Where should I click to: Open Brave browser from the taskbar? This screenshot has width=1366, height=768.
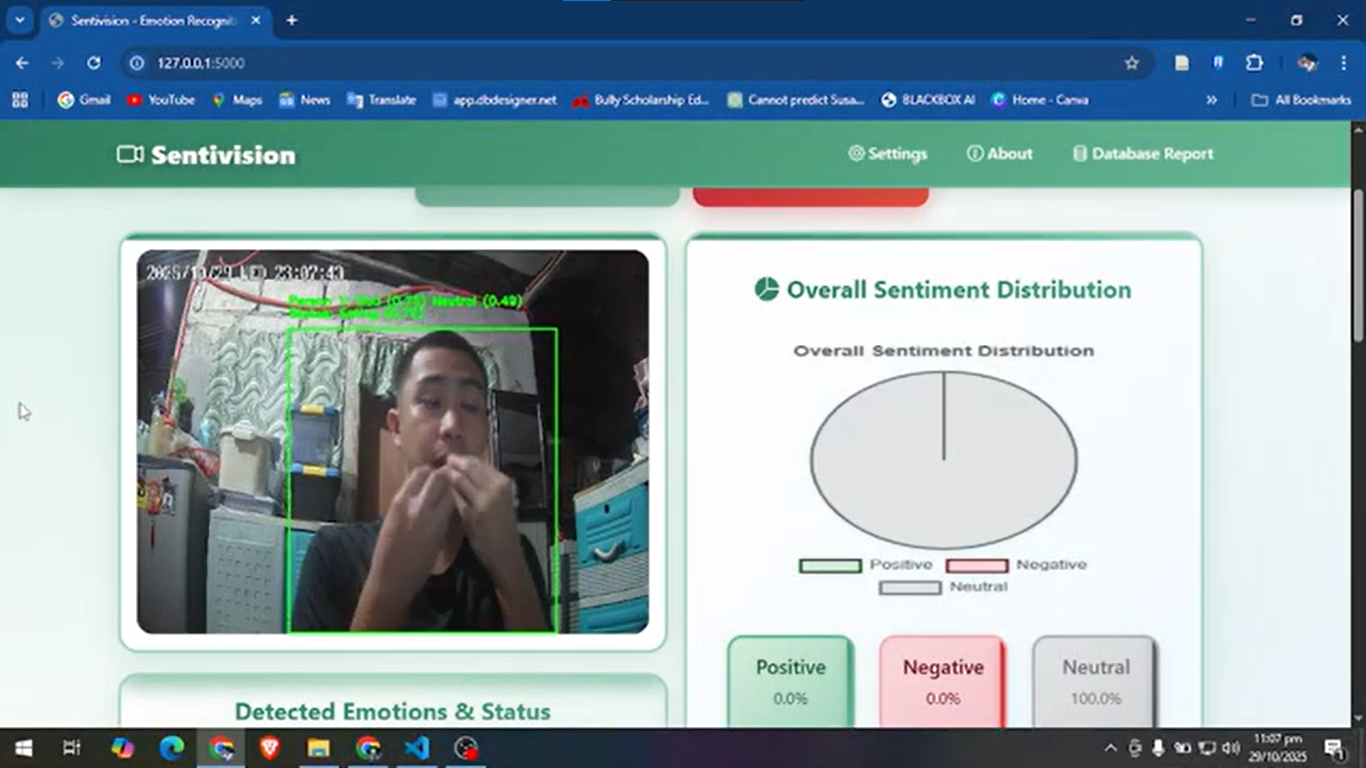[270, 747]
